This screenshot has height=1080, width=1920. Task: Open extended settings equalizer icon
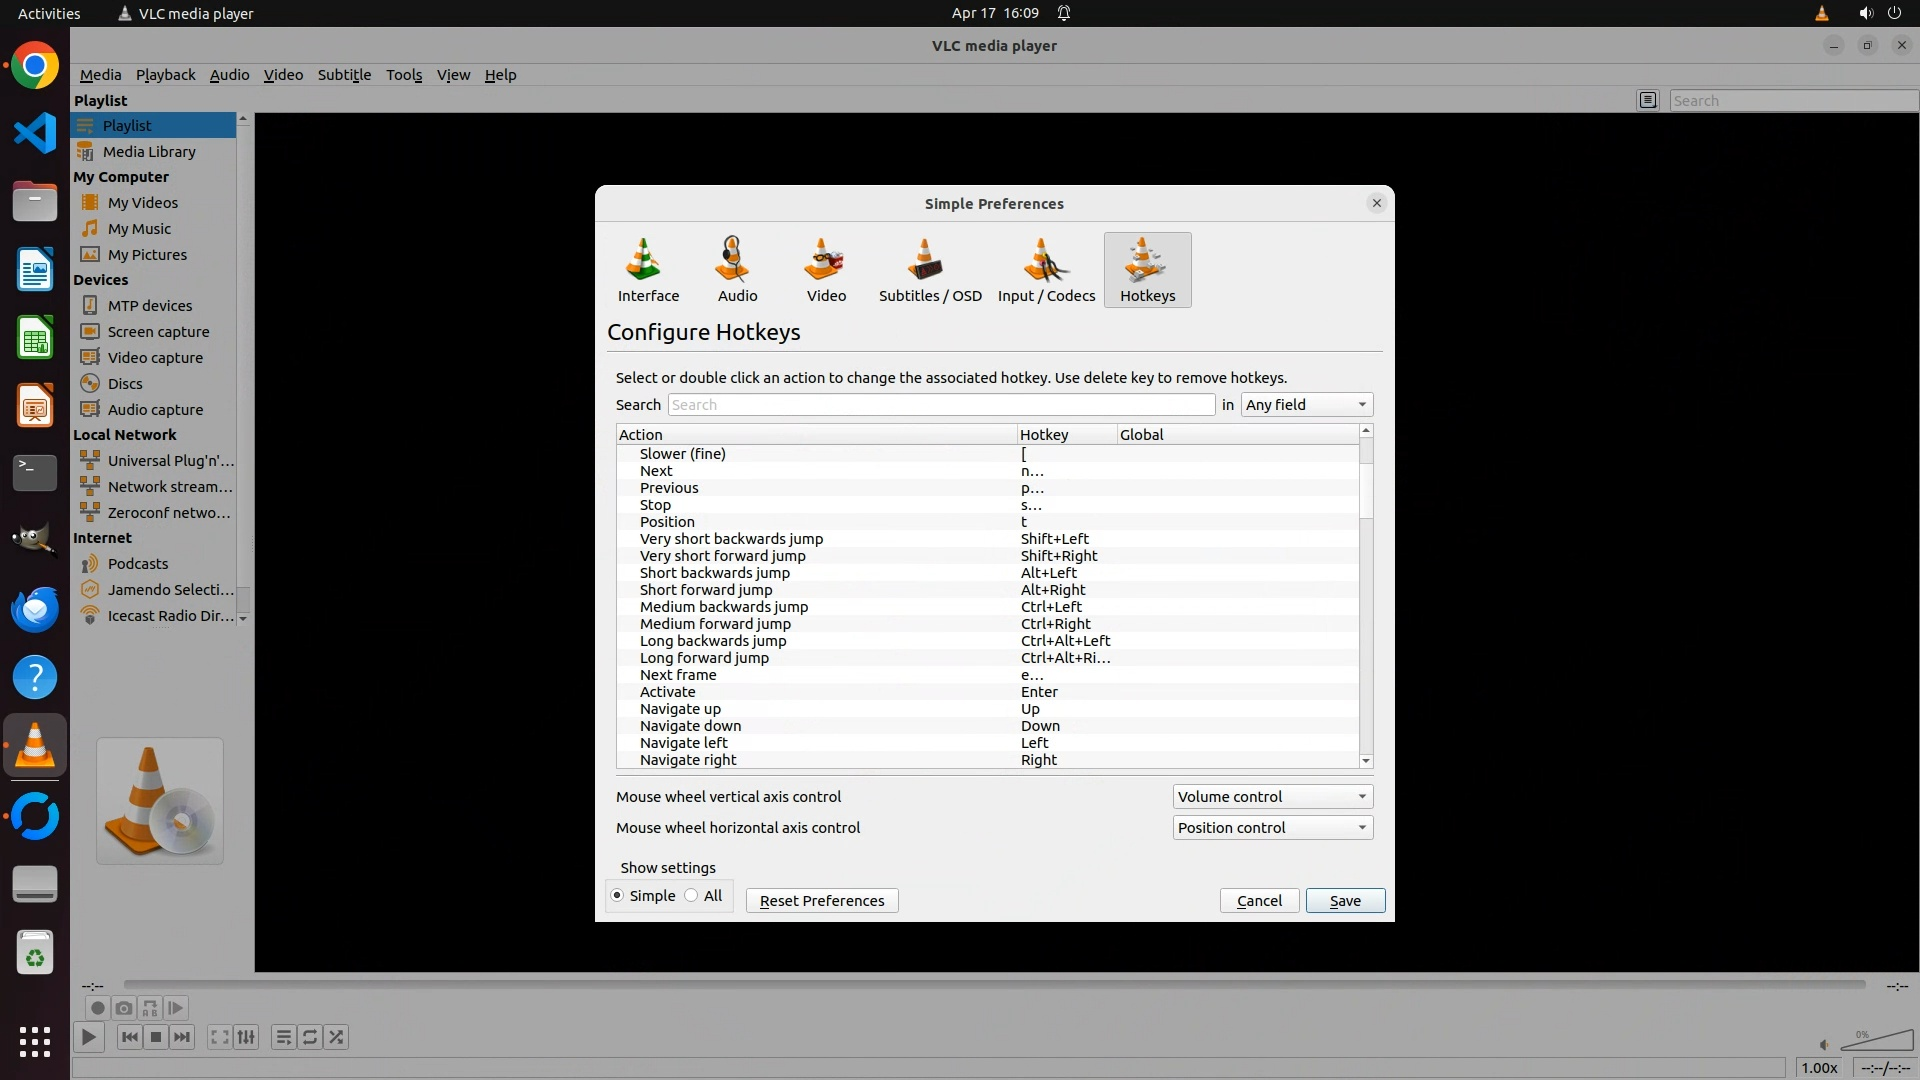coord(246,1037)
